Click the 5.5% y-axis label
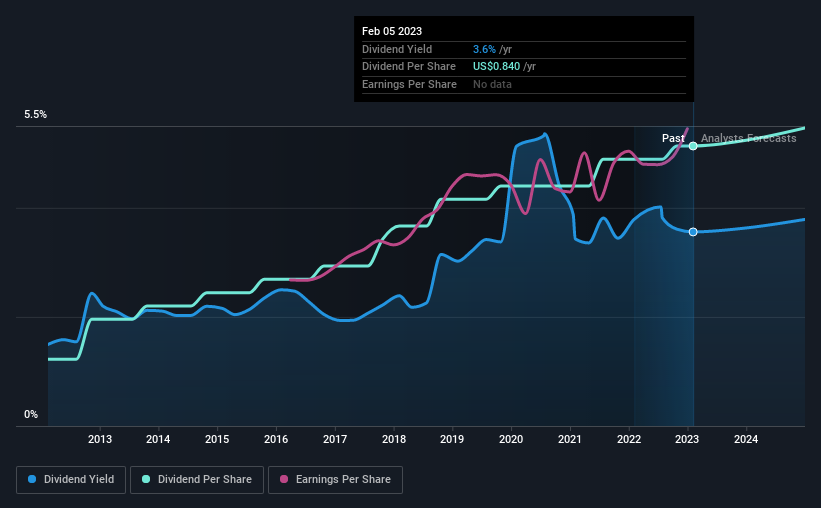The height and width of the screenshot is (508, 821). point(35,115)
